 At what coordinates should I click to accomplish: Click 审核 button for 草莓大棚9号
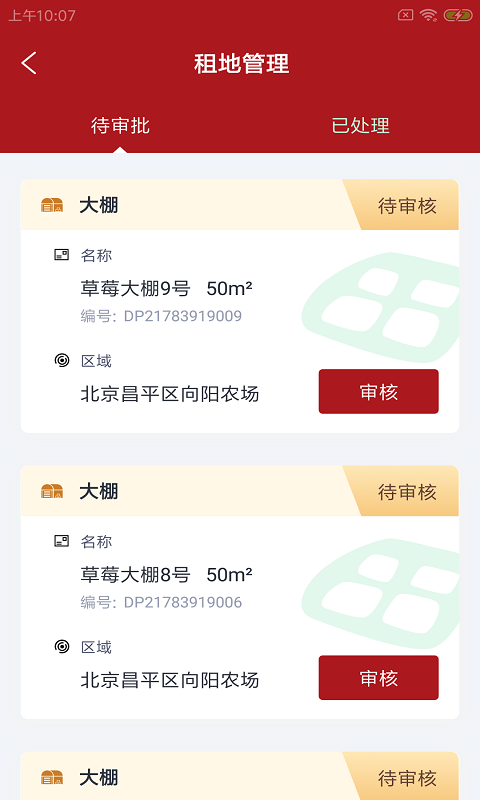[378, 391]
